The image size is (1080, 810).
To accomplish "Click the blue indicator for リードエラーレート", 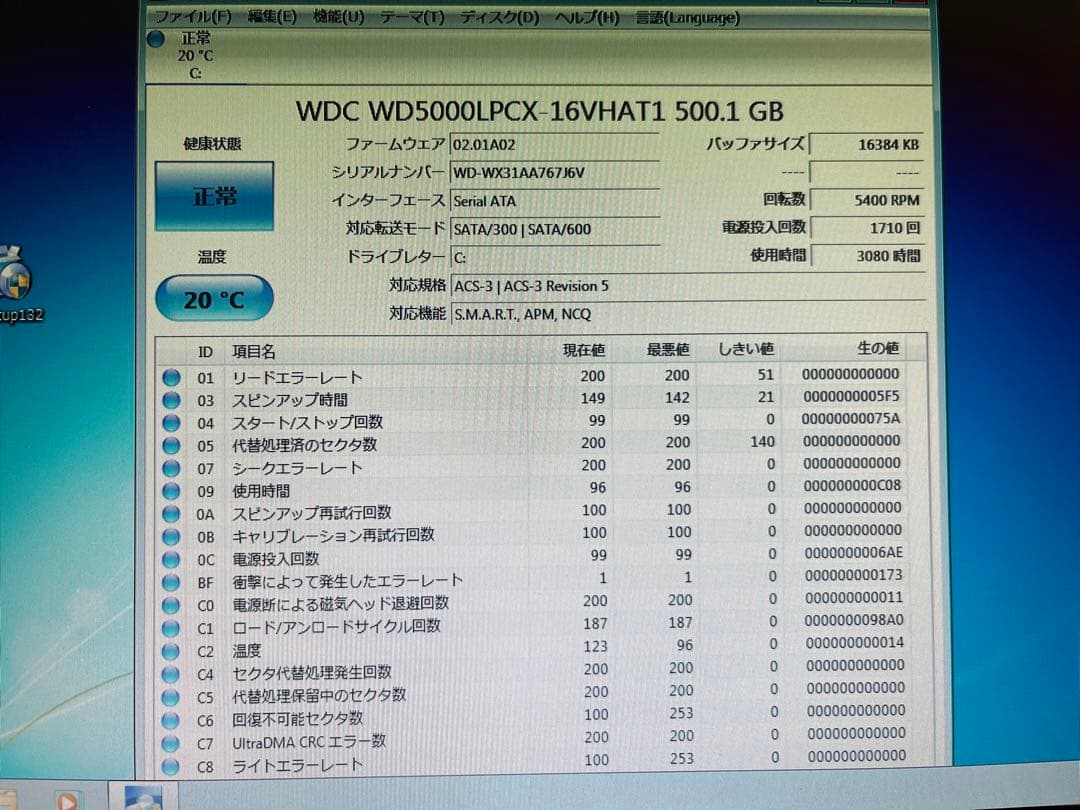I will pyautogui.click(x=171, y=377).
